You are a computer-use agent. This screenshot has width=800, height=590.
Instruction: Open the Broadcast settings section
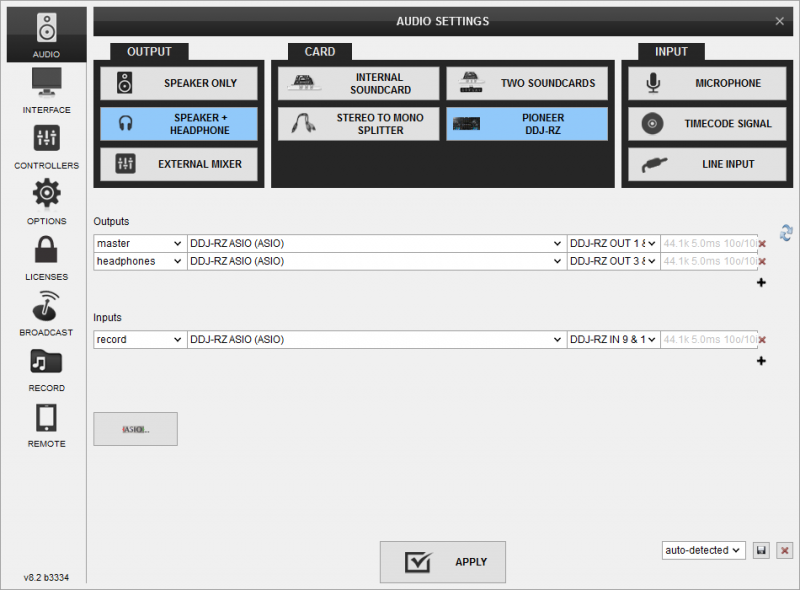(x=46, y=313)
